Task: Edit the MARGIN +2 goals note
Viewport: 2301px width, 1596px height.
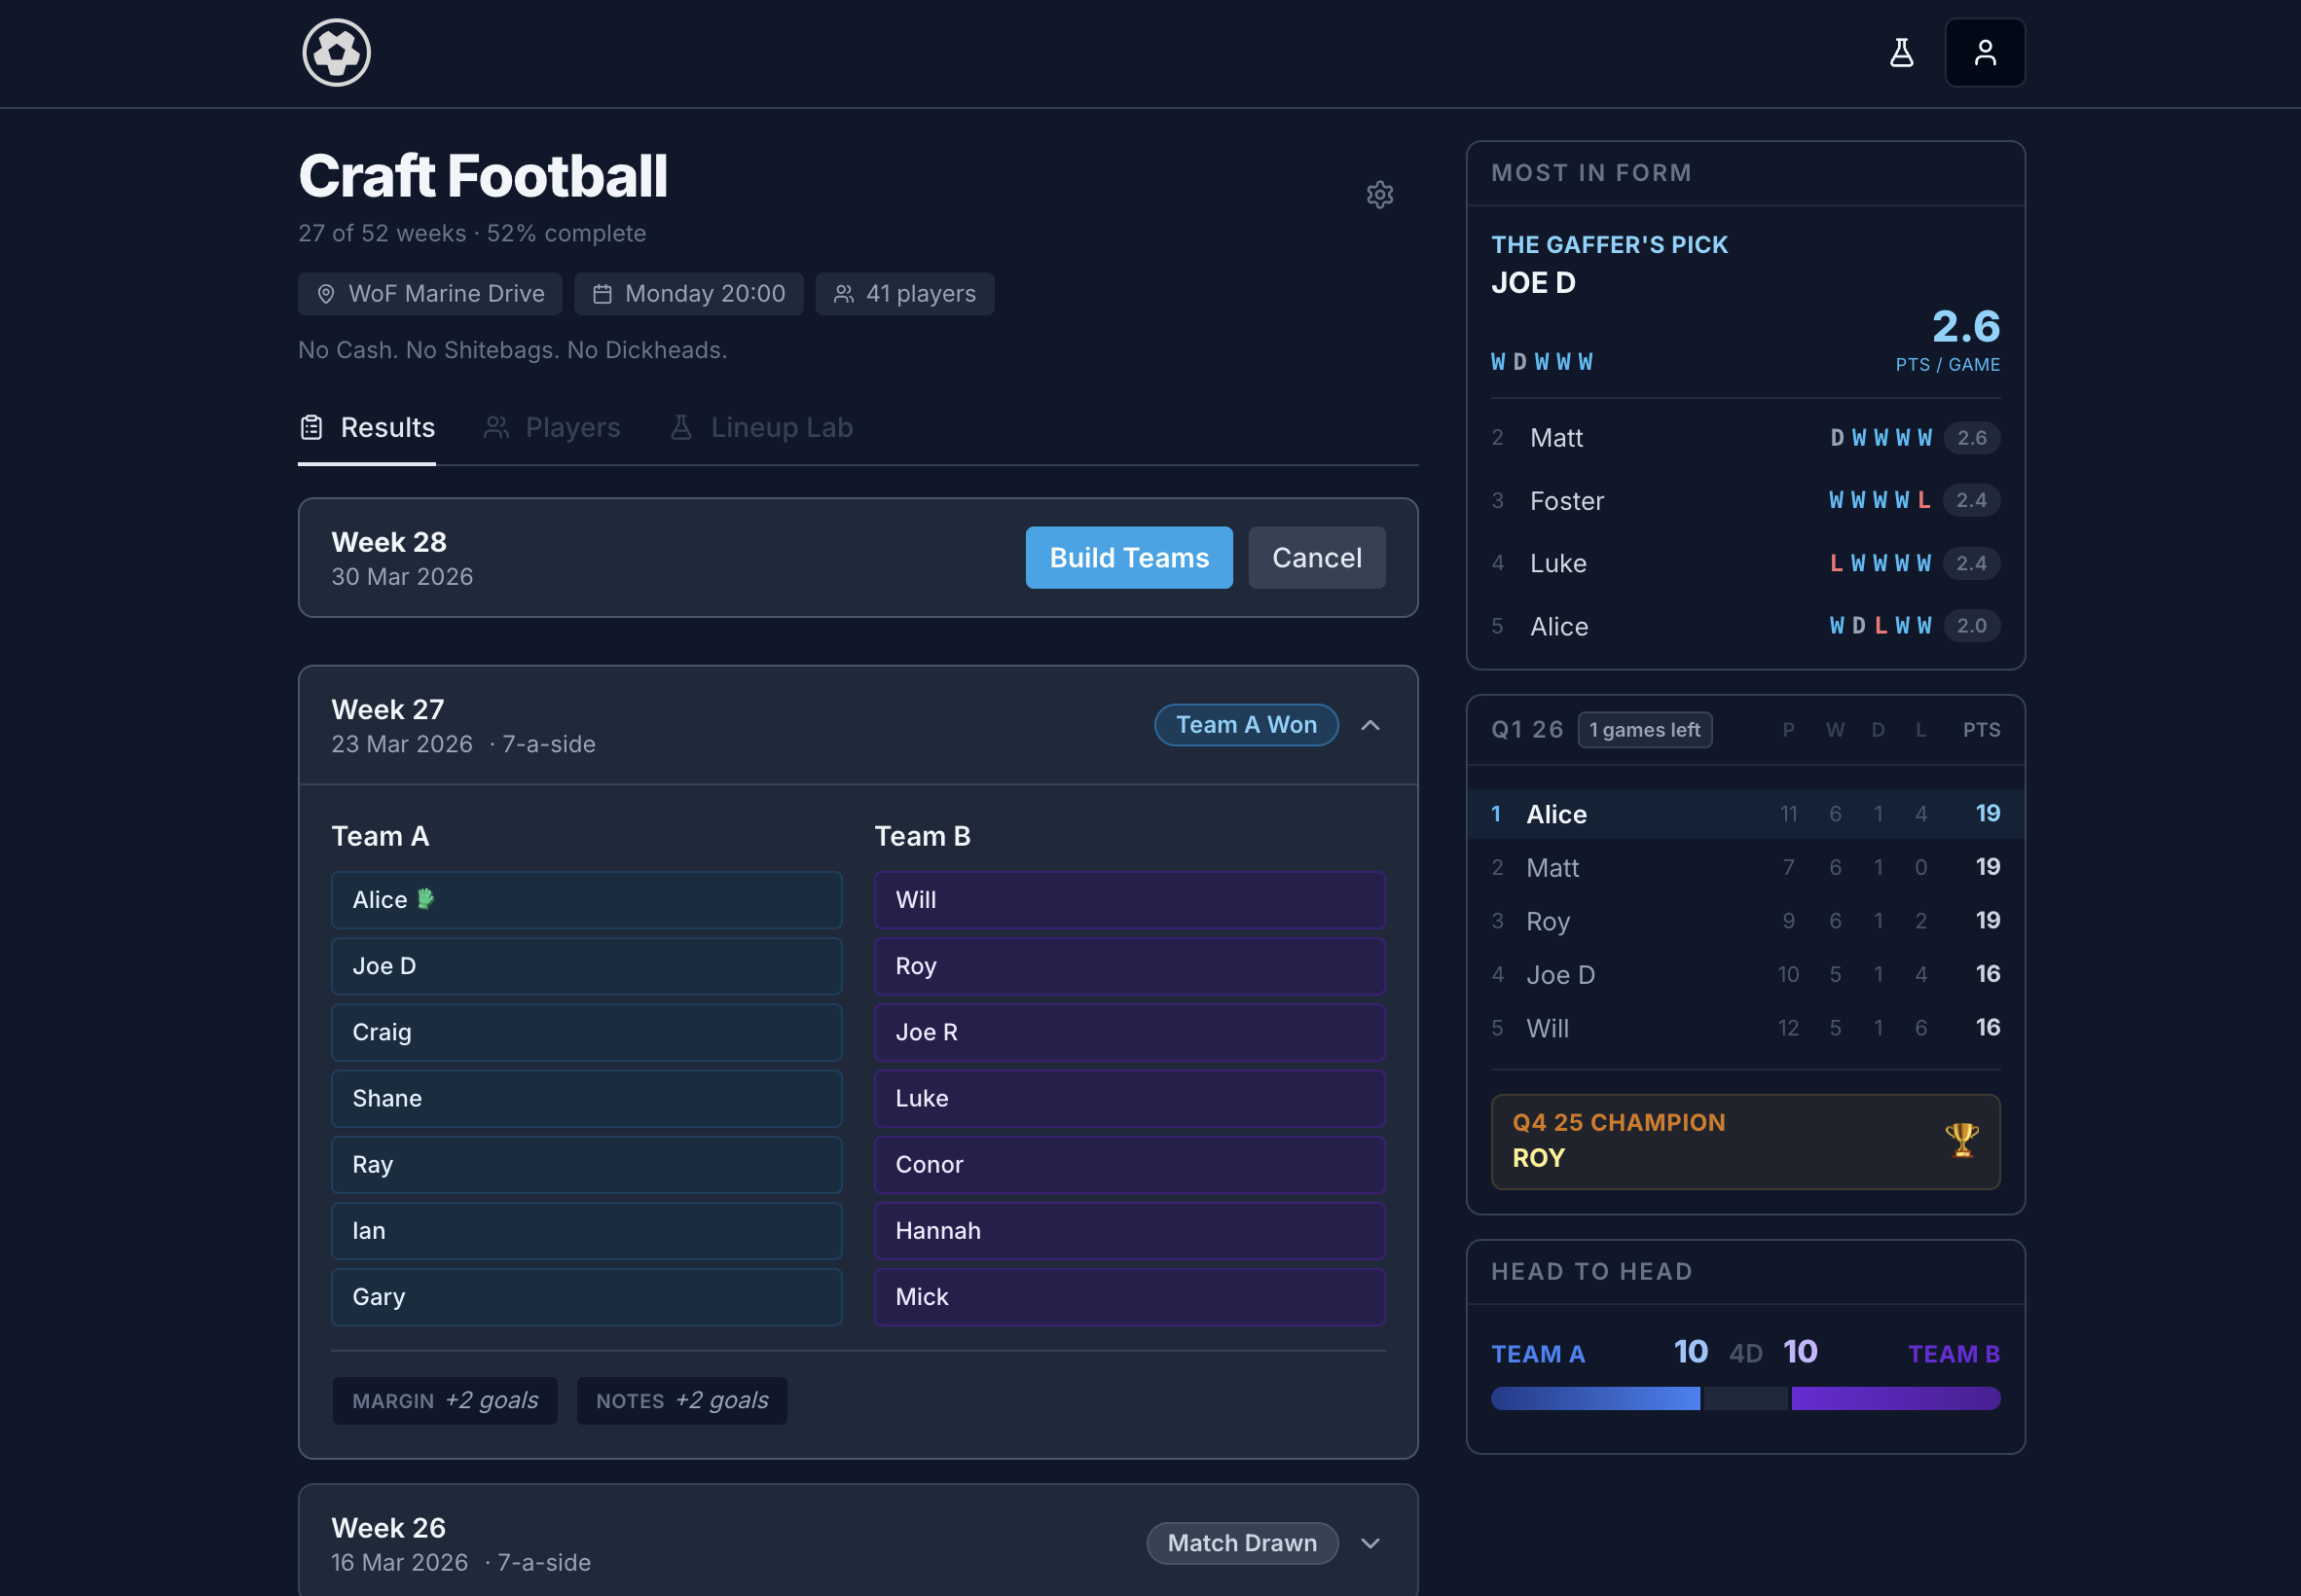Action: (445, 1400)
